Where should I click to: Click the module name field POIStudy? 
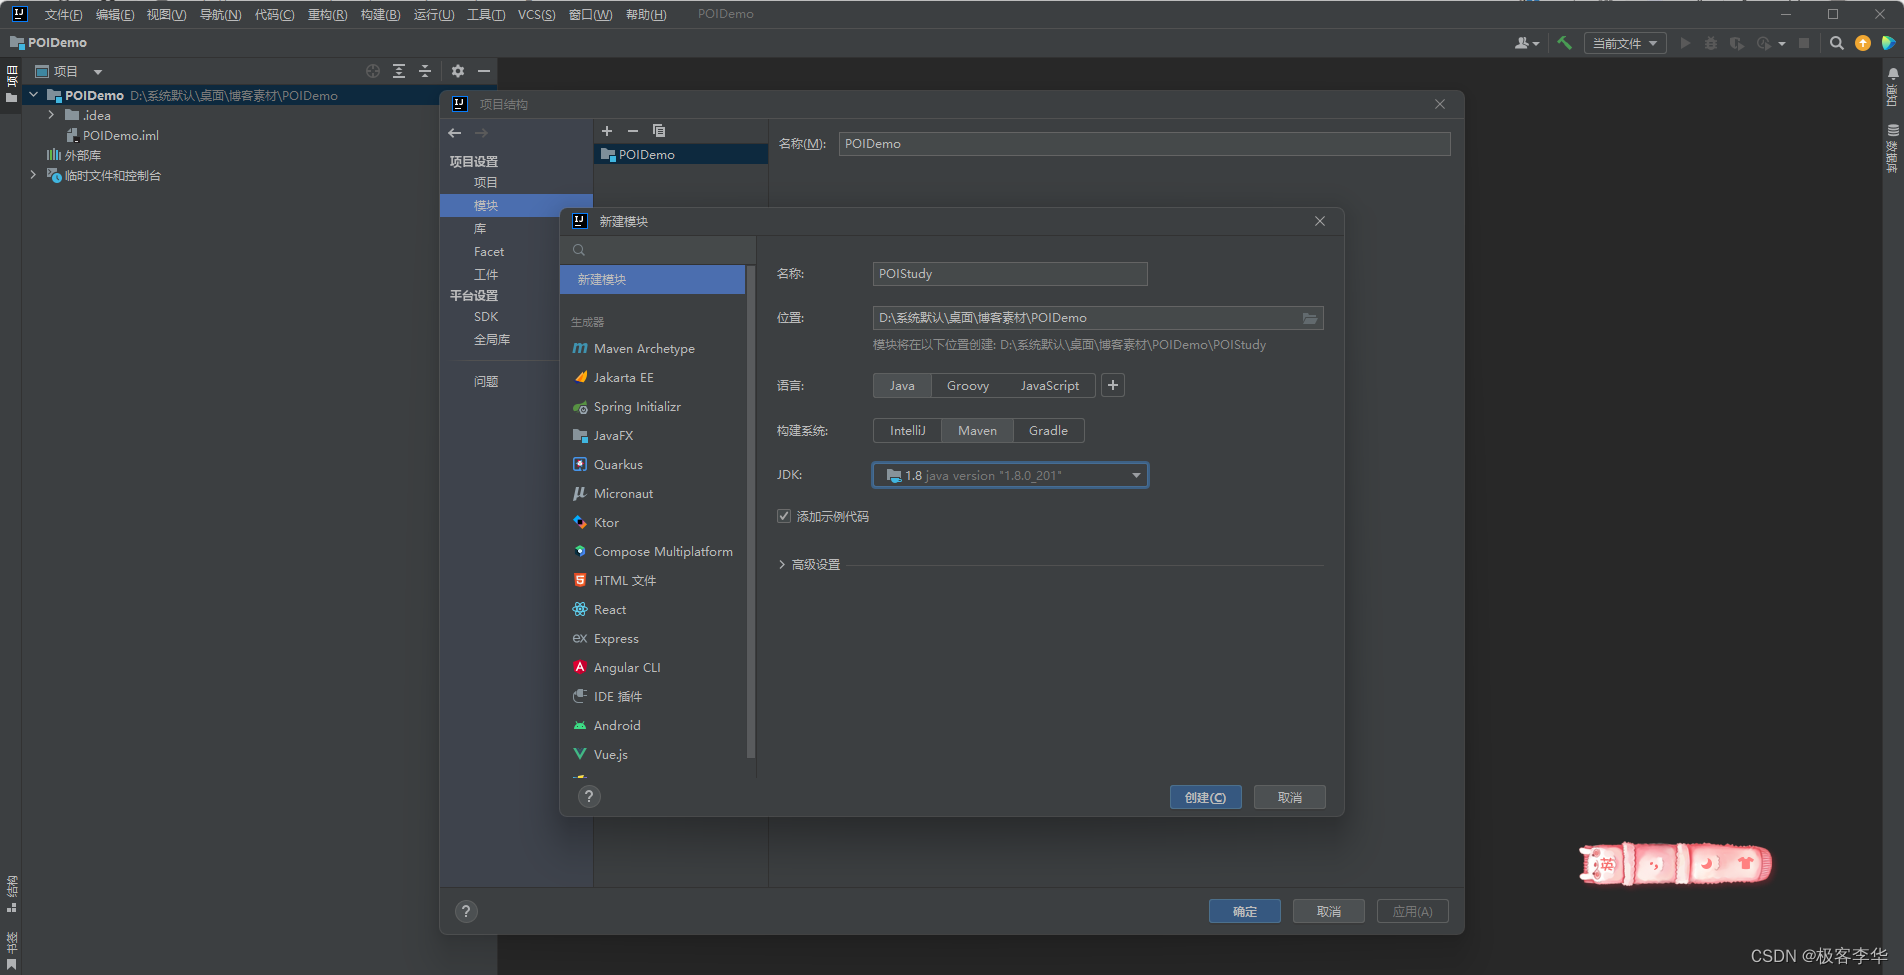pos(1010,274)
